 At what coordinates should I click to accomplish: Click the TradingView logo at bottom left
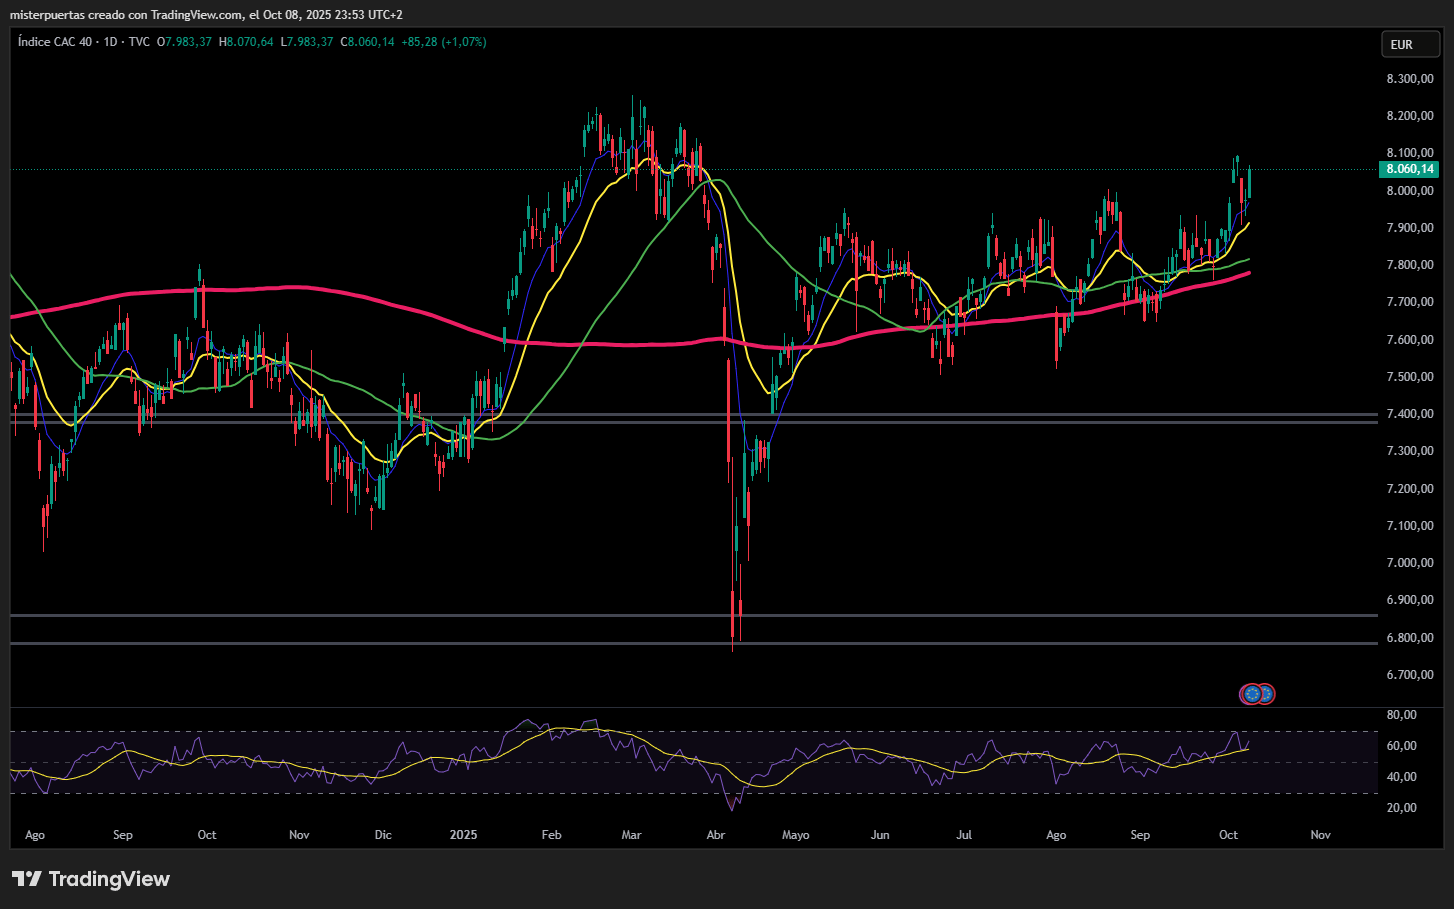[x=91, y=879]
